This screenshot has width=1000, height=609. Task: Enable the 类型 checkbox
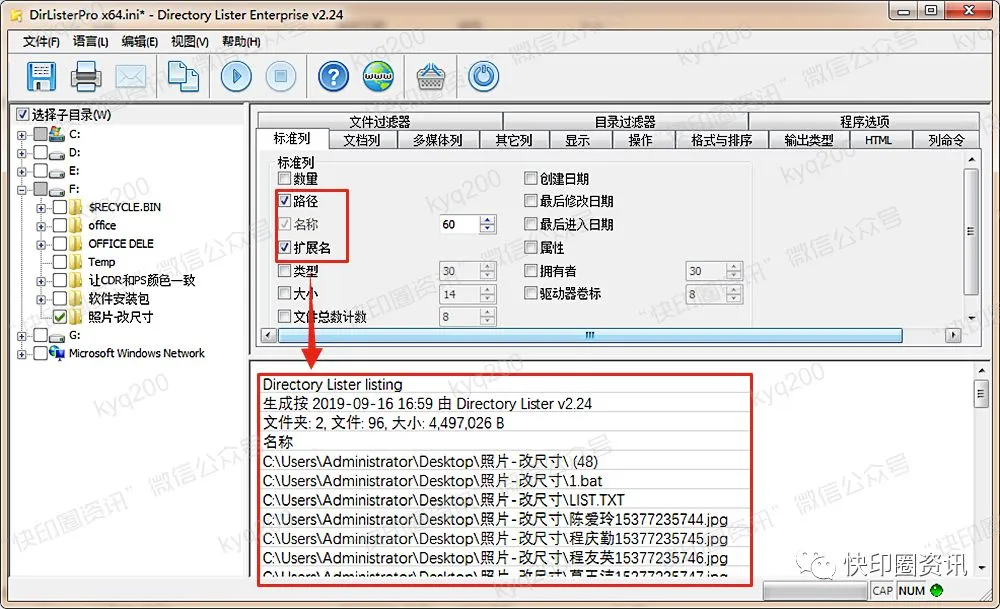coord(284,270)
